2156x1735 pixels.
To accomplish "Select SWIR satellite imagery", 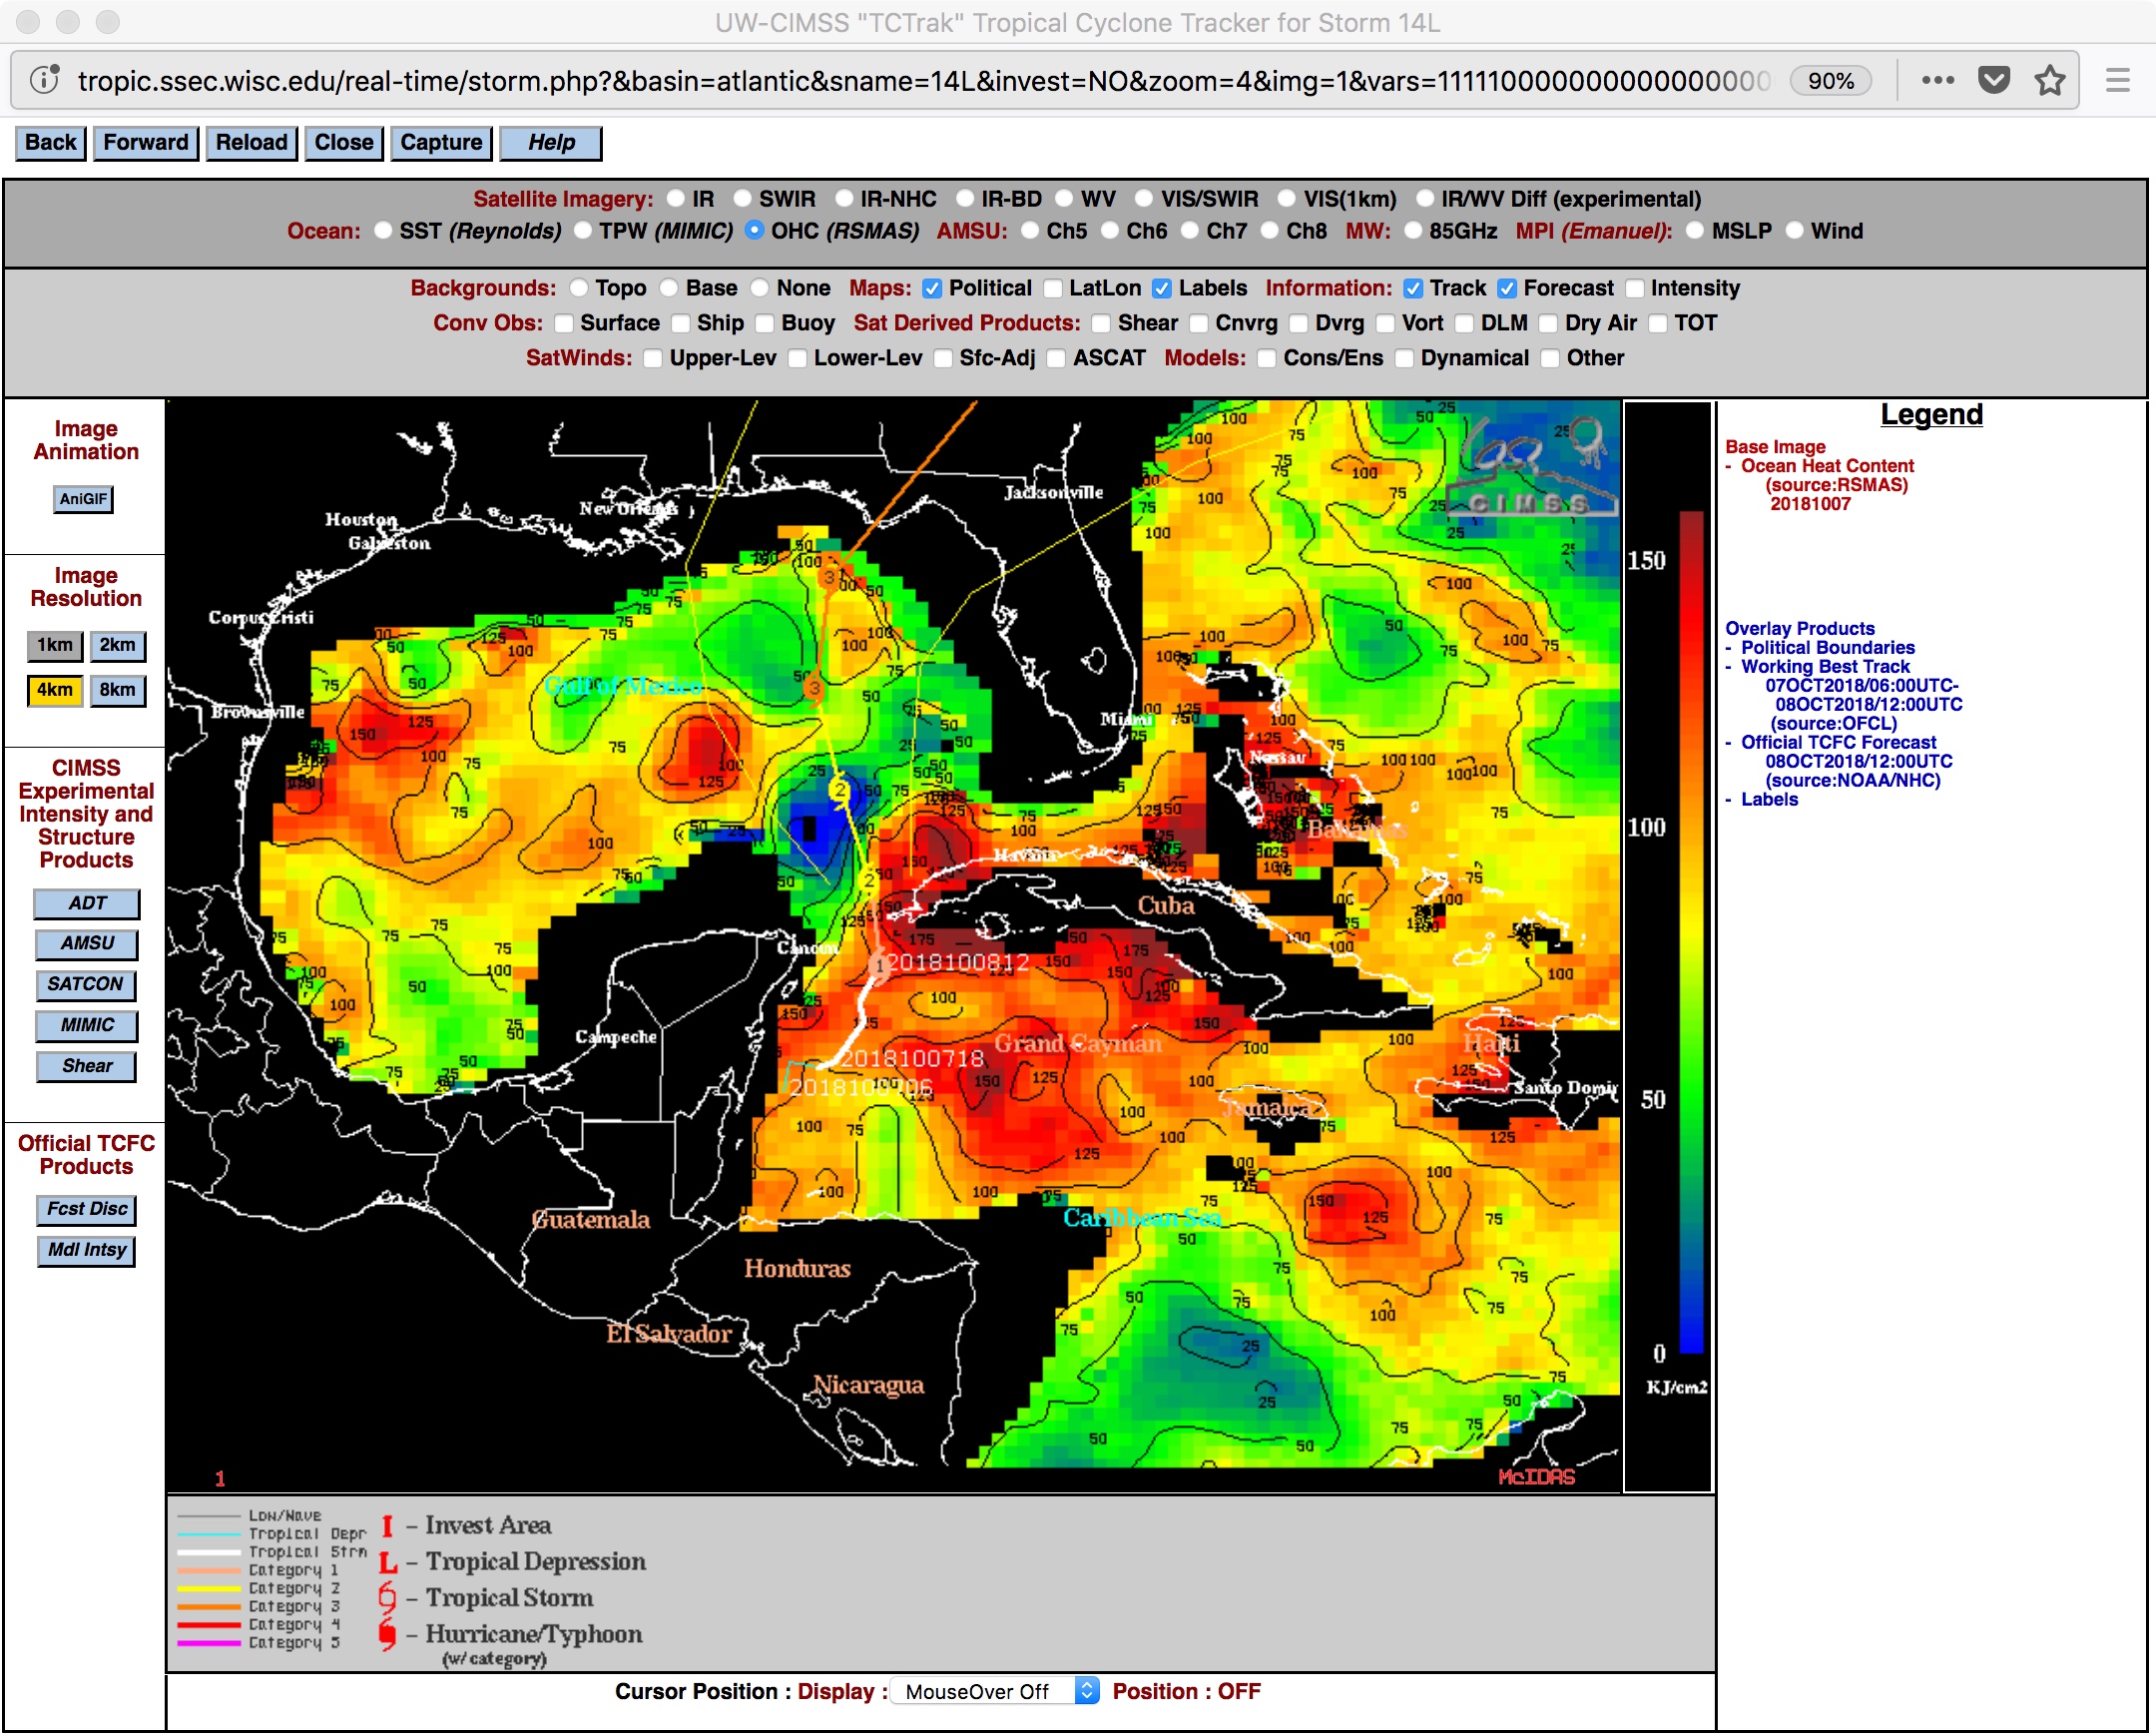I will click(x=742, y=199).
